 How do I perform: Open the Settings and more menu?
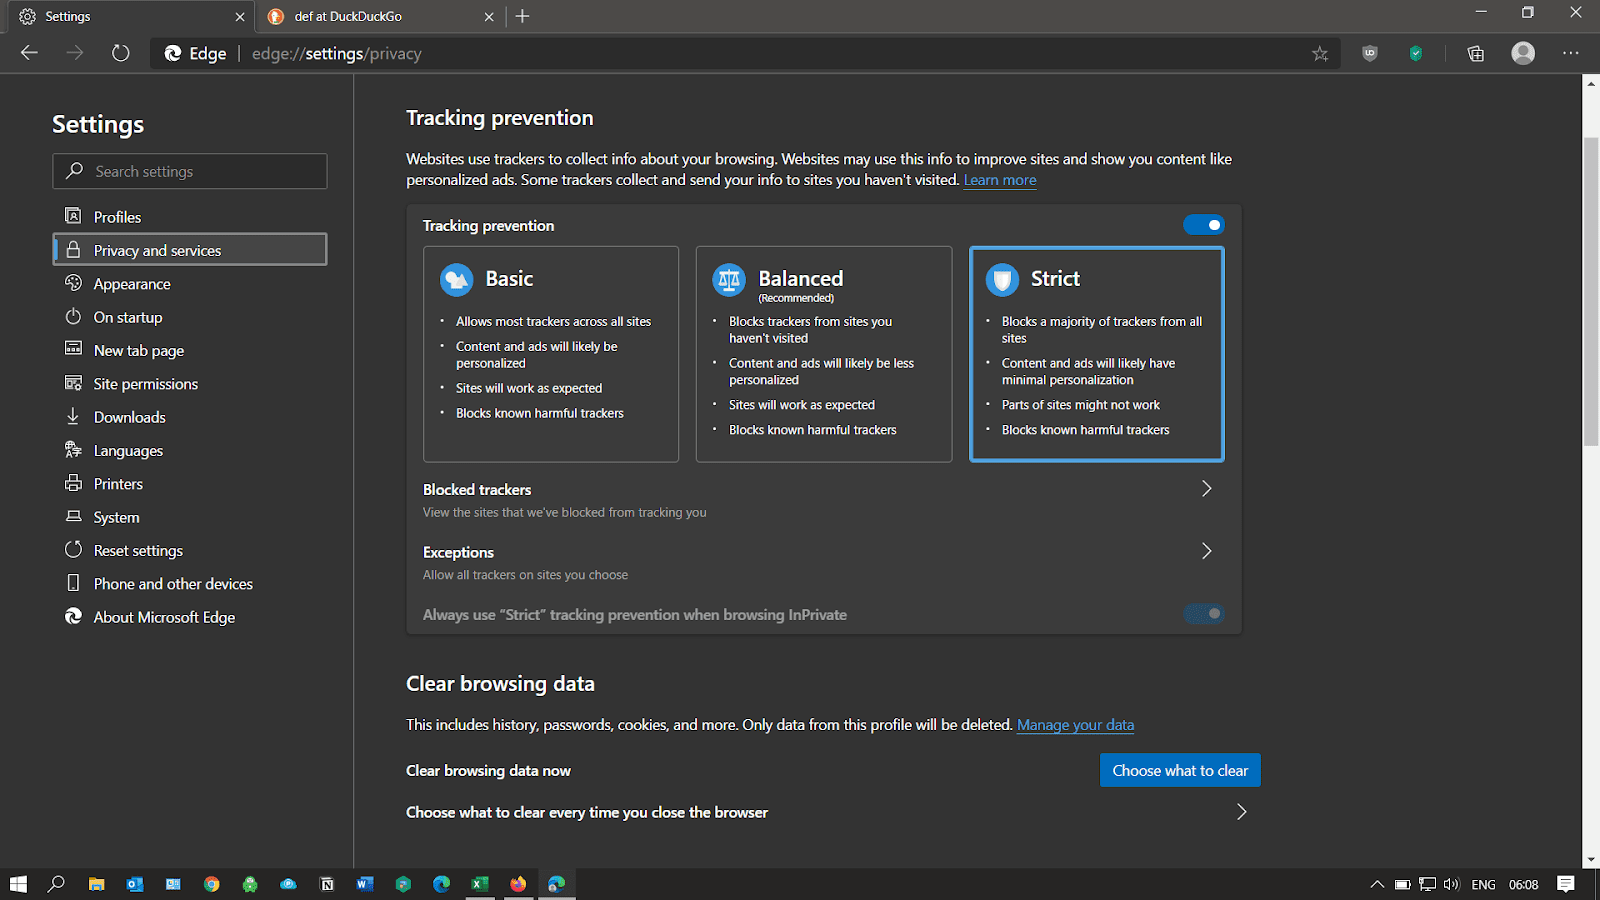tap(1570, 53)
